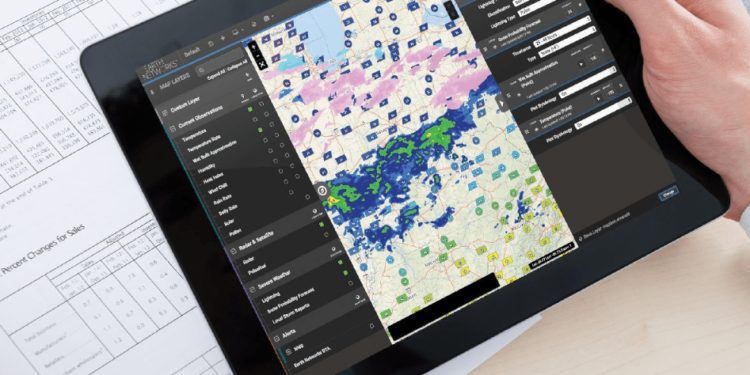This screenshot has width=750, height=375.
Task: Collapse the right panel with the arrow tab
Action: (x=501, y=103)
